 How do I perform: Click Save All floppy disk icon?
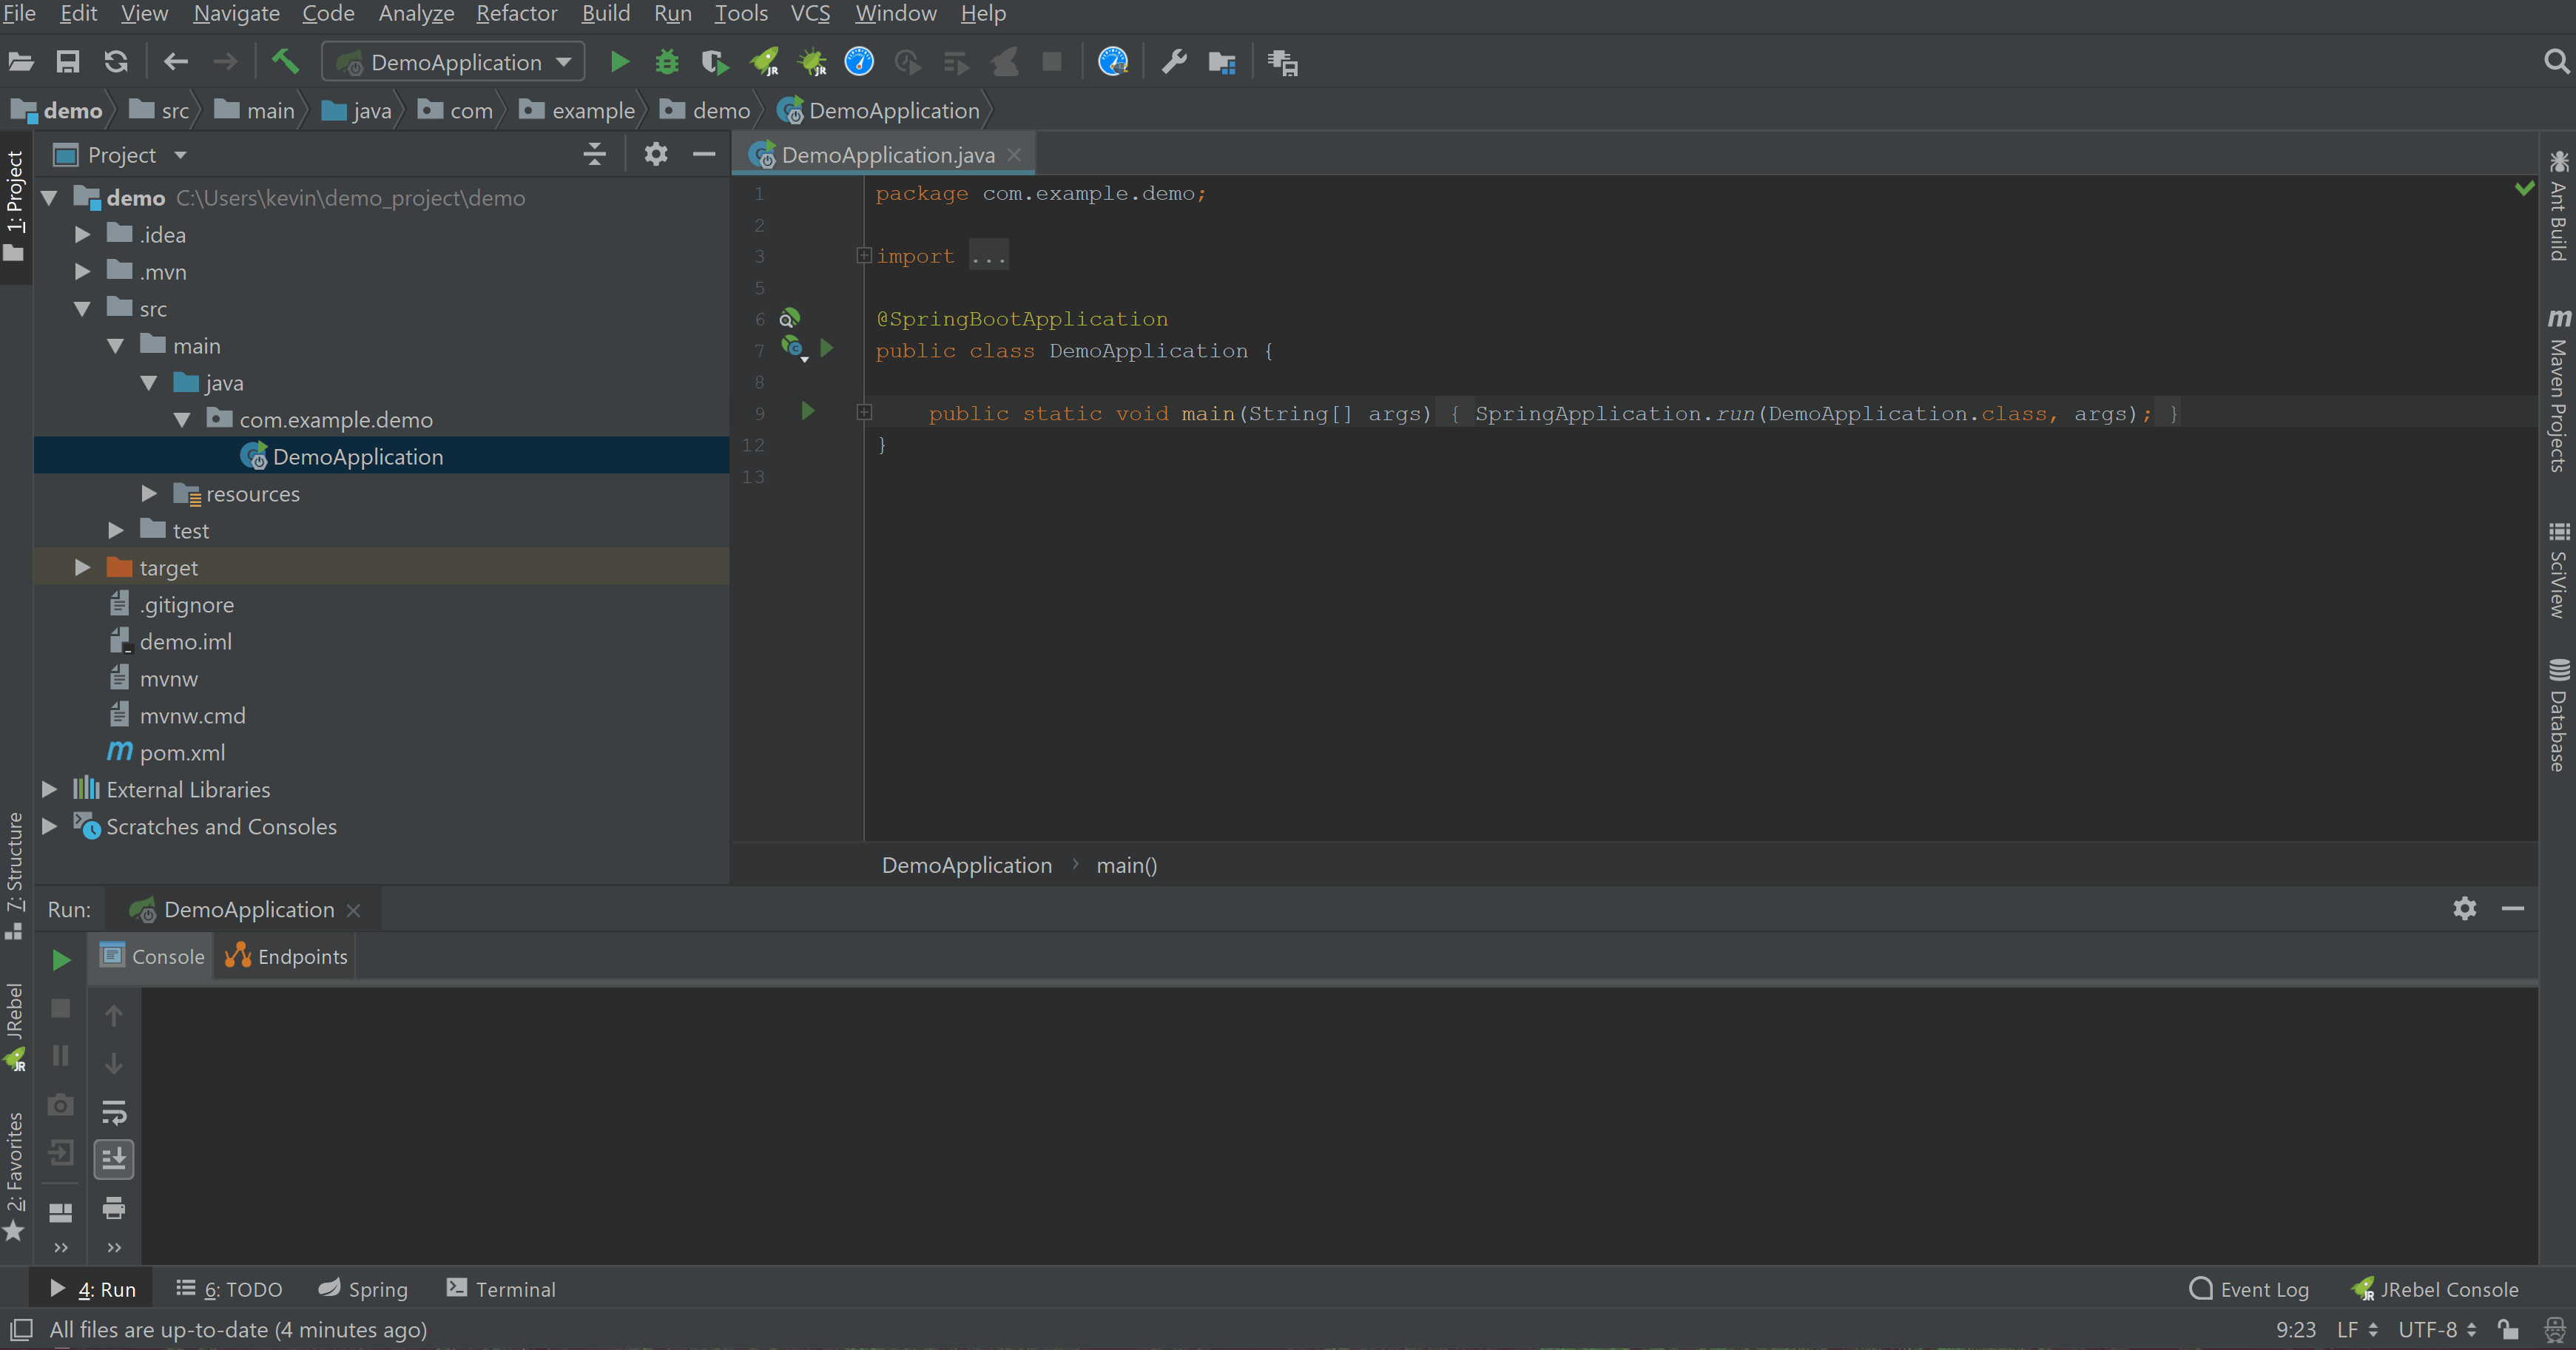tap(67, 62)
